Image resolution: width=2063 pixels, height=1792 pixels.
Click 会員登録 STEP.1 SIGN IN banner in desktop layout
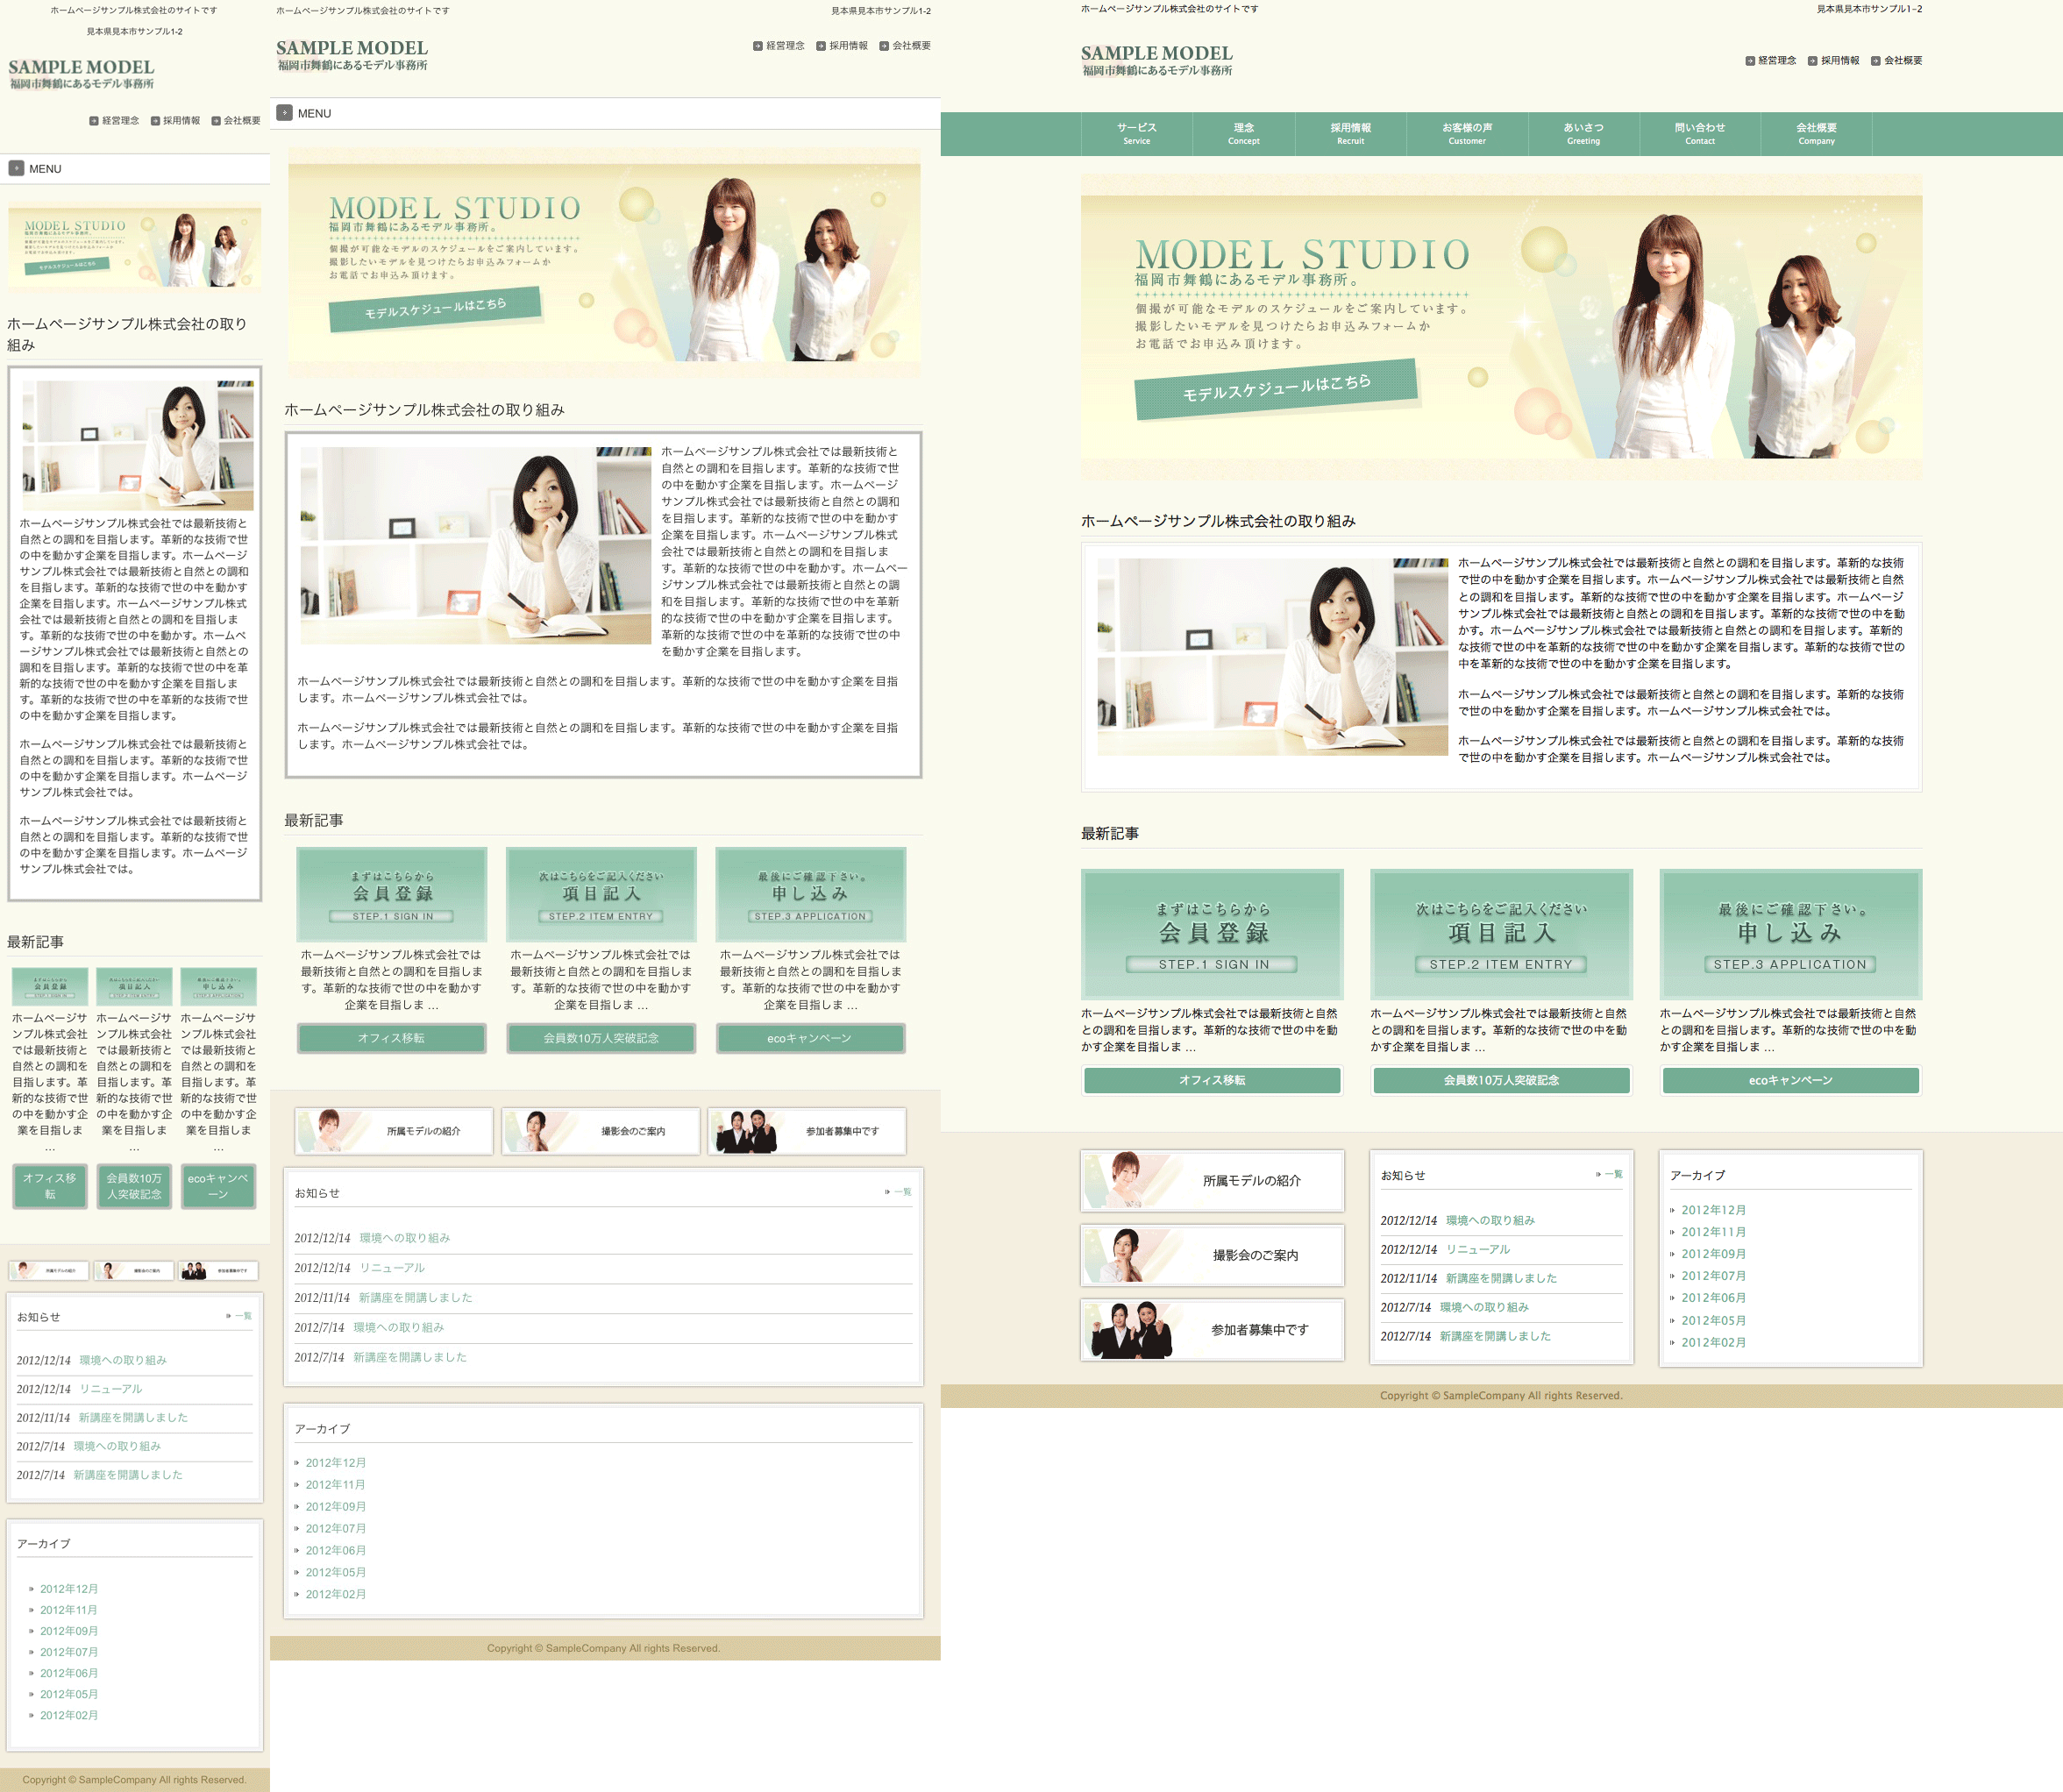coord(1211,934)
